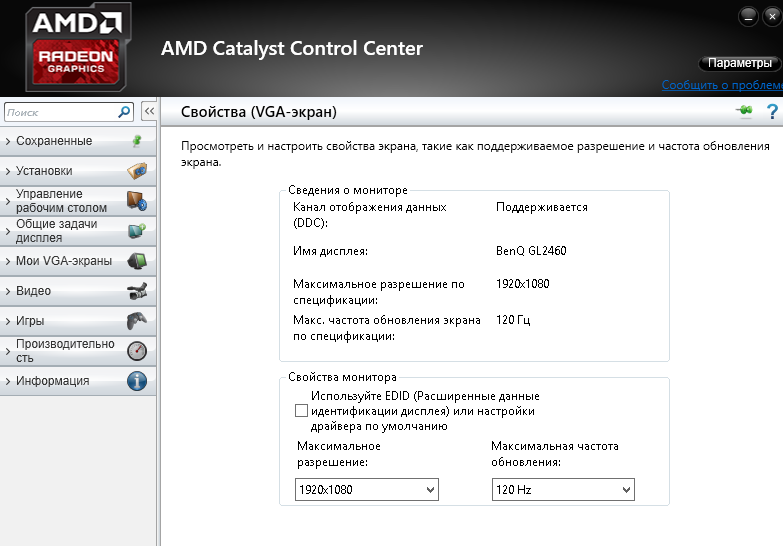783x546 pixels.
Task: Open the Видео sidebar item
Action: (x=78, y=291)
